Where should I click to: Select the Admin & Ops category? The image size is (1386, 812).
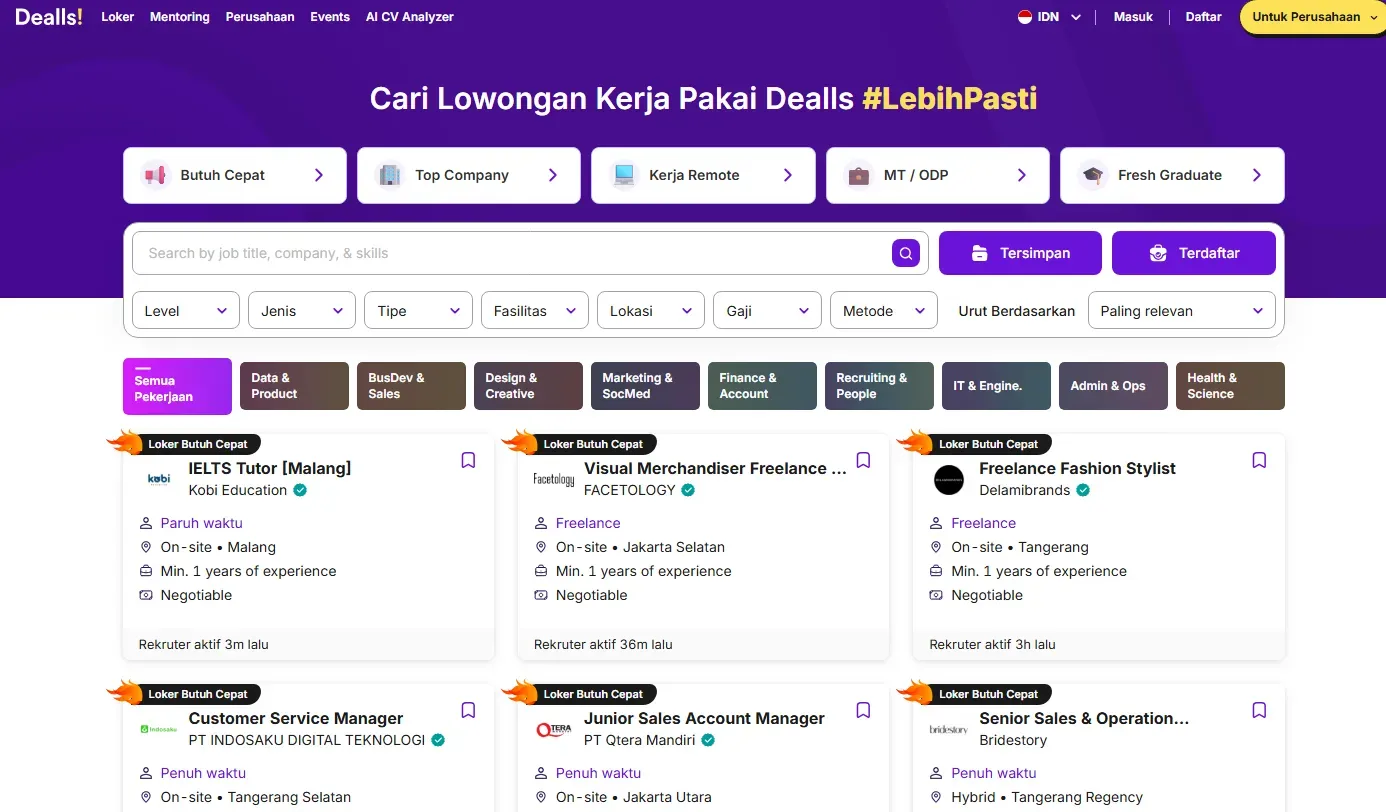coord(1113,386)
